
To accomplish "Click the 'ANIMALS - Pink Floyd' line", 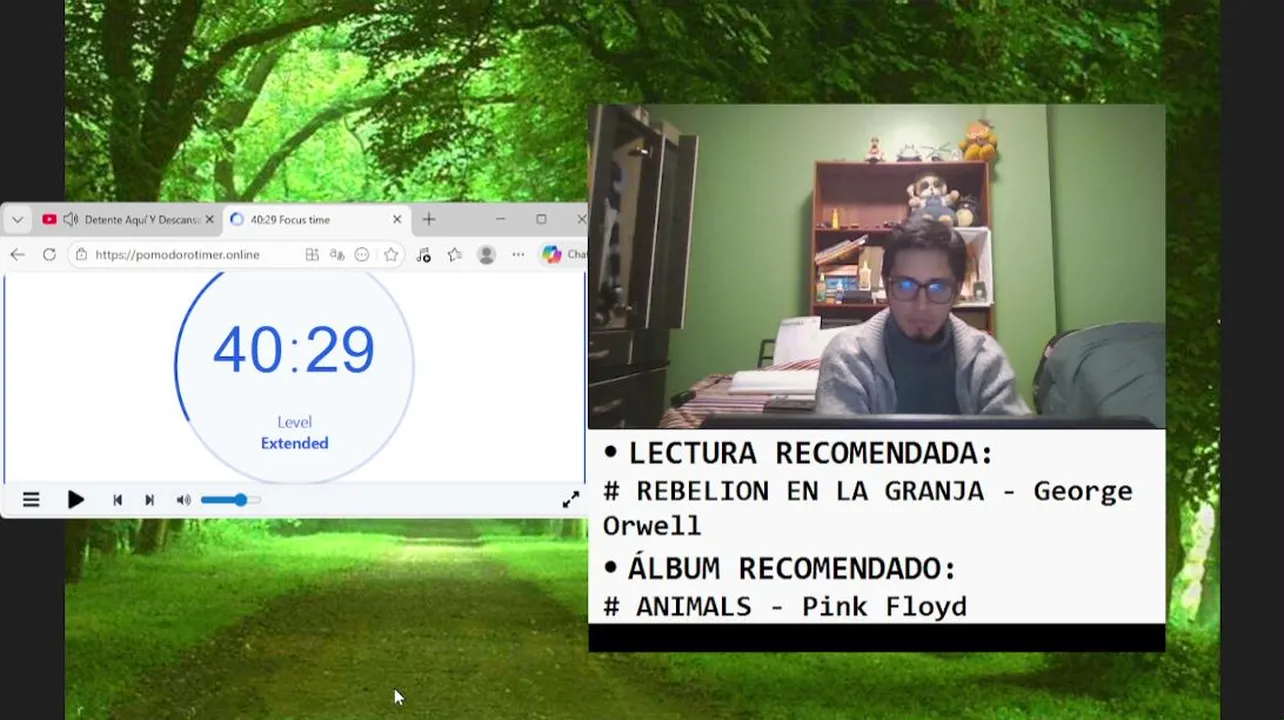I will click(785, 606).
